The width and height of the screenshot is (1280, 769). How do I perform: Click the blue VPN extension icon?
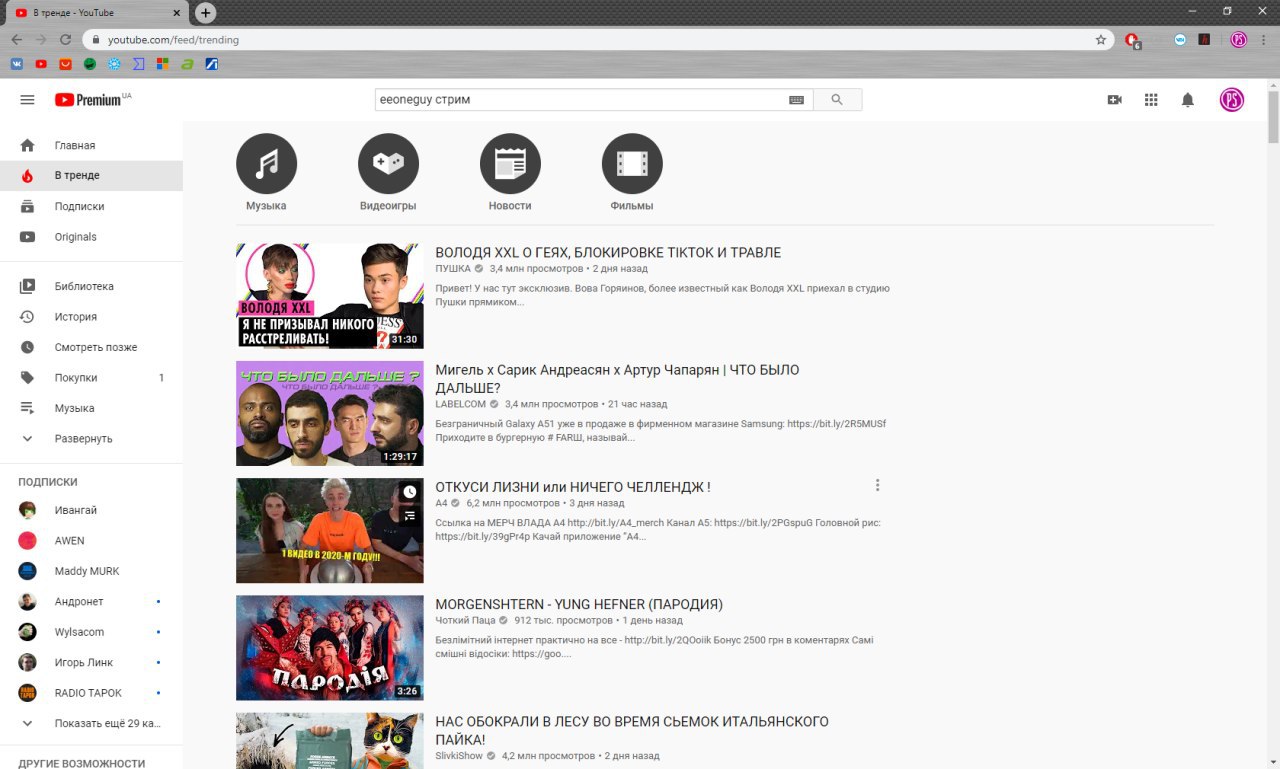point(1180,40)
